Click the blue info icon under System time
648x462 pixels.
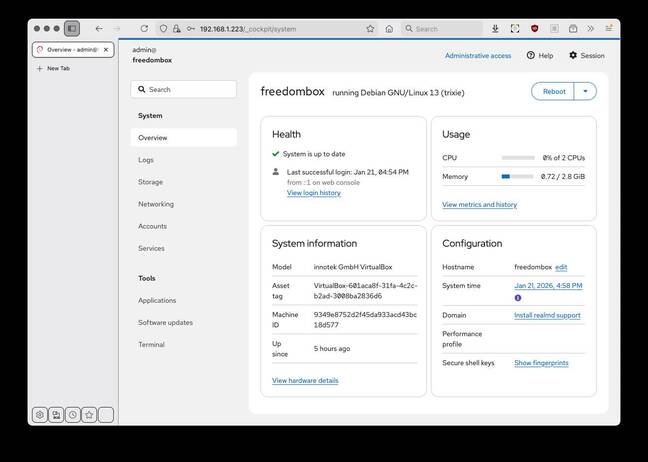(x=518, y=298)
